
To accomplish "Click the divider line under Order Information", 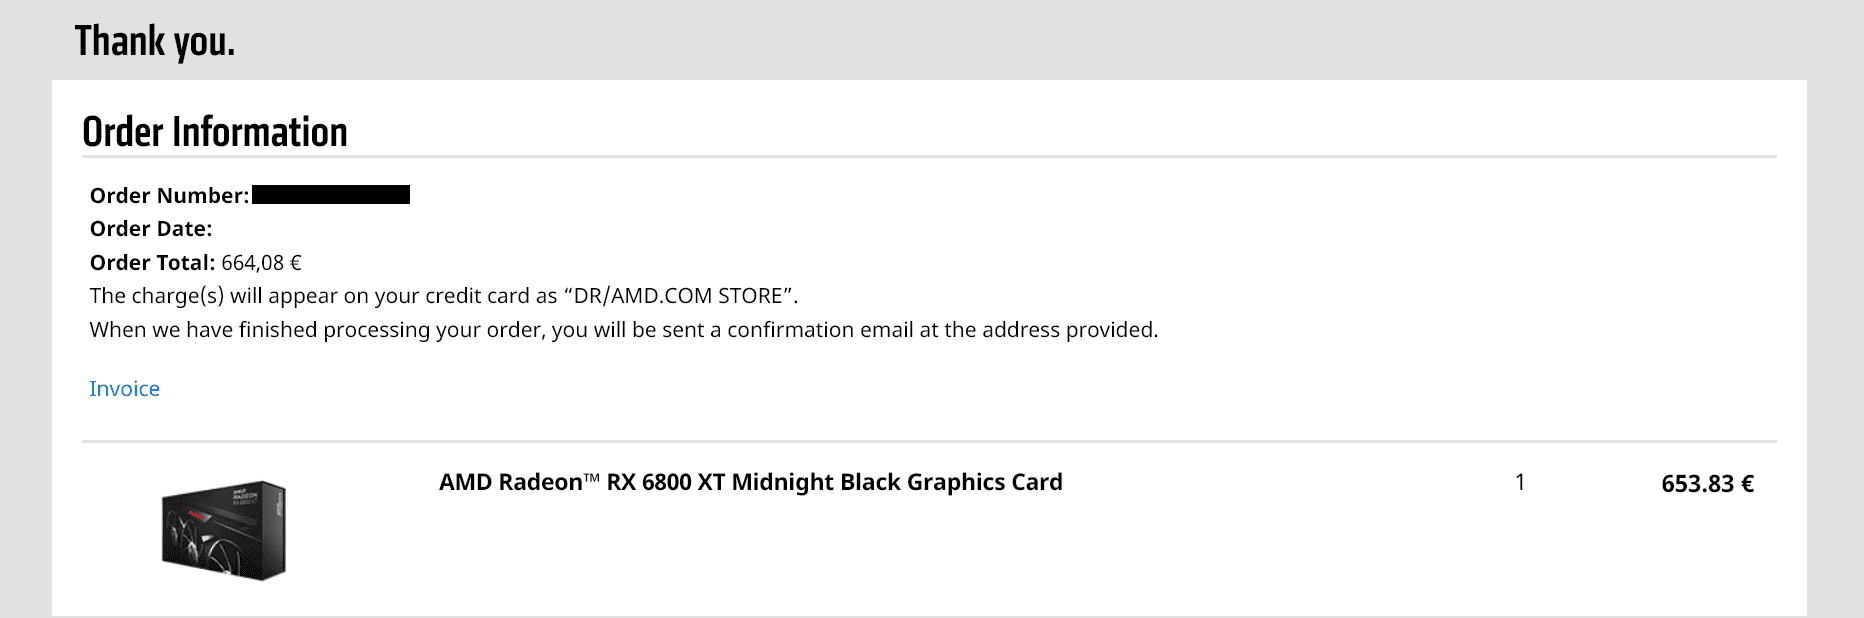I will tap(929, 157).
